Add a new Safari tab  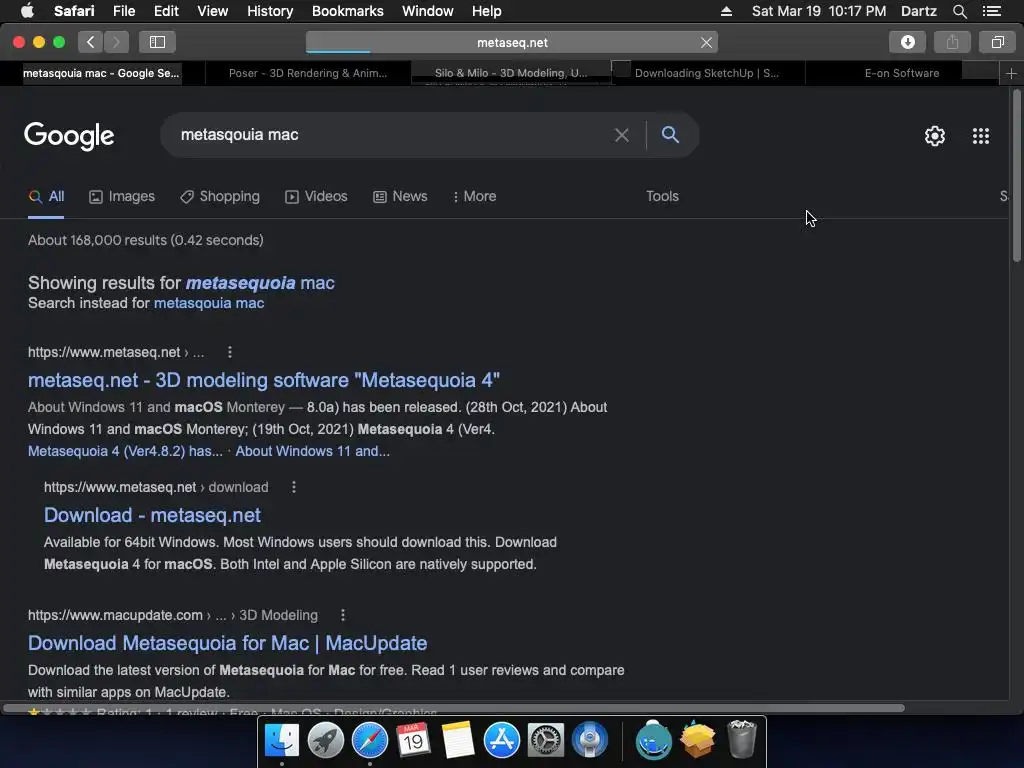1011,73
